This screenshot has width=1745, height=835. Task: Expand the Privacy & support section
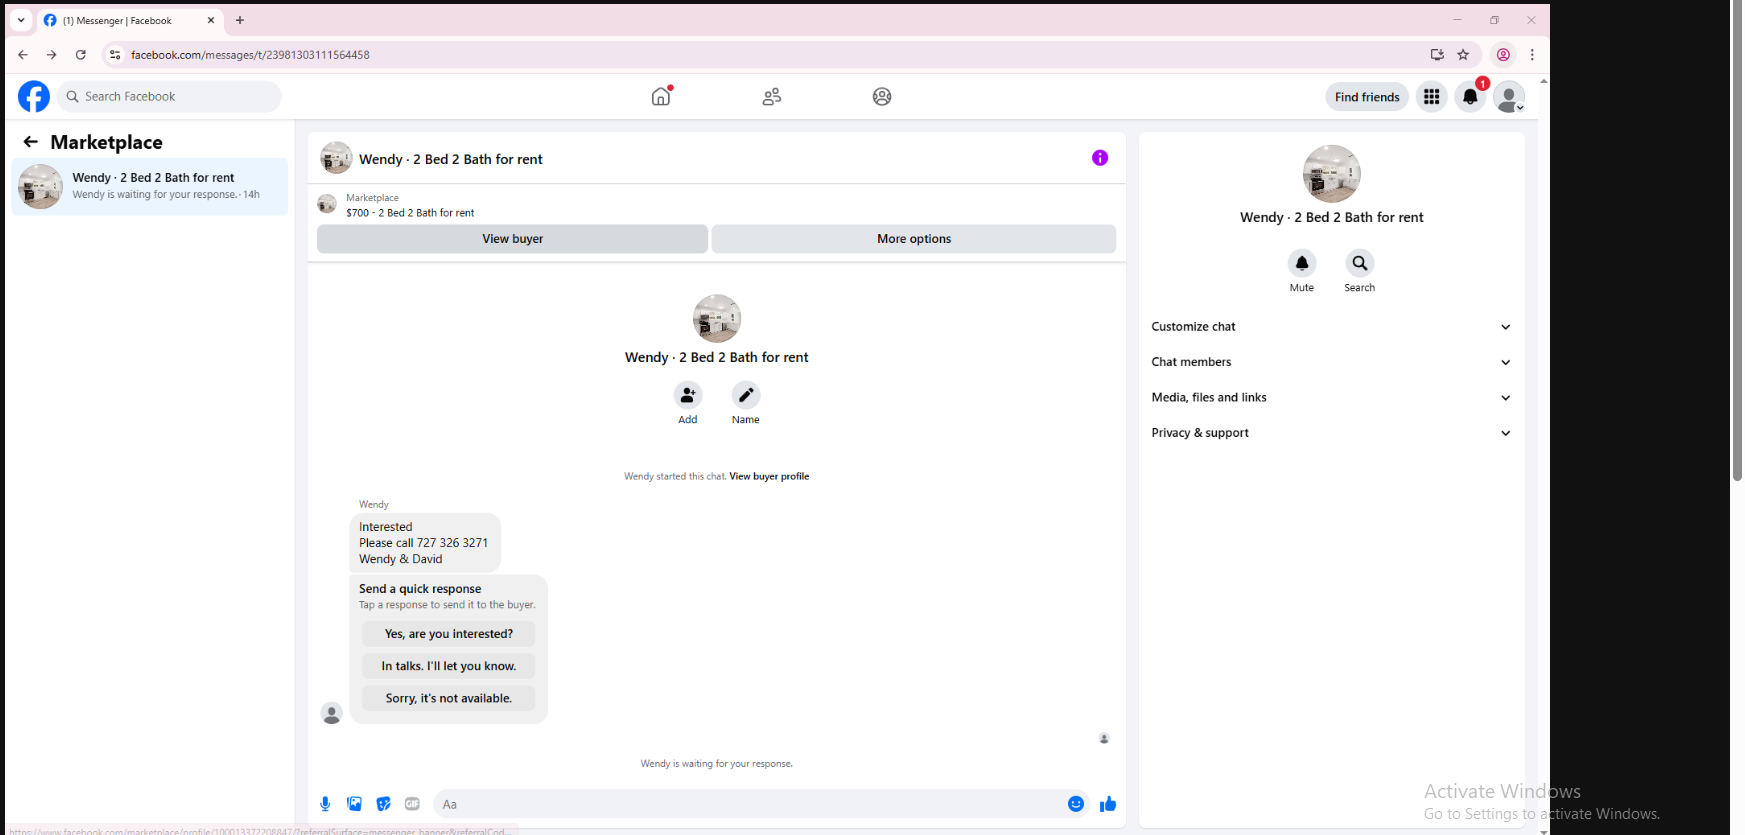pyautogui.click(x=1331, y=433)
